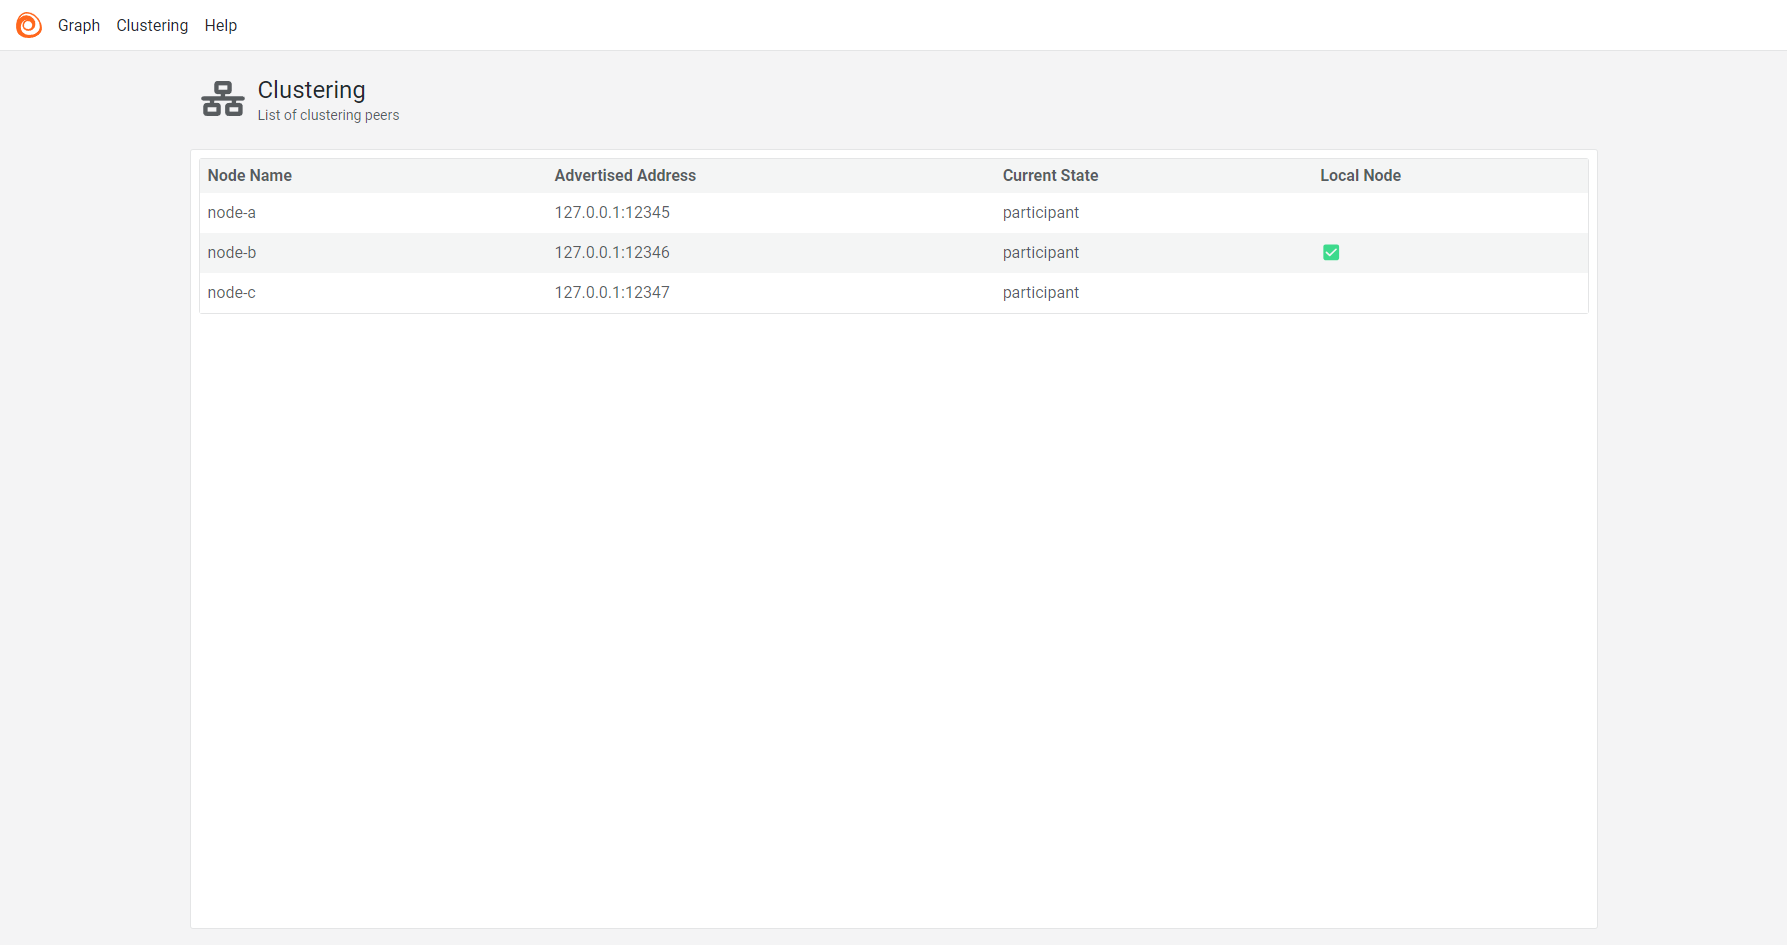
Task: Open the Help section
Action: pos(221,25)
